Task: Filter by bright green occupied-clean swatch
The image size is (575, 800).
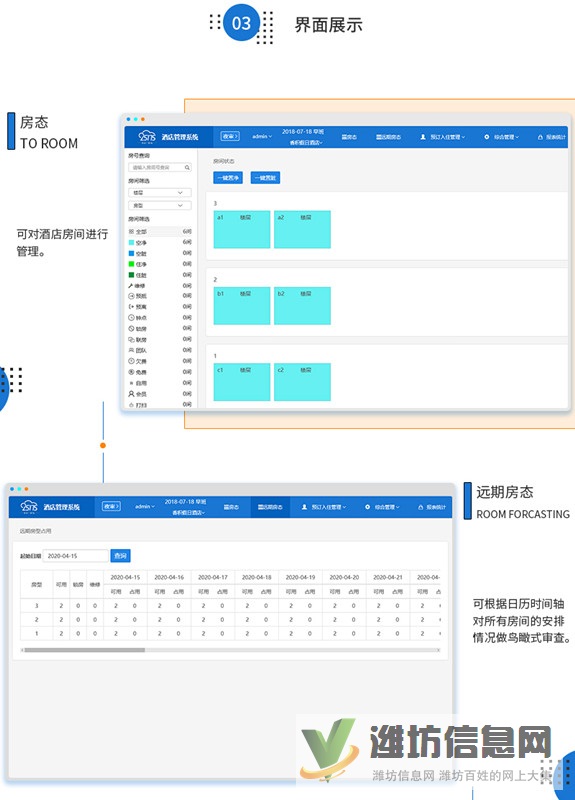Action: point(131,264)
